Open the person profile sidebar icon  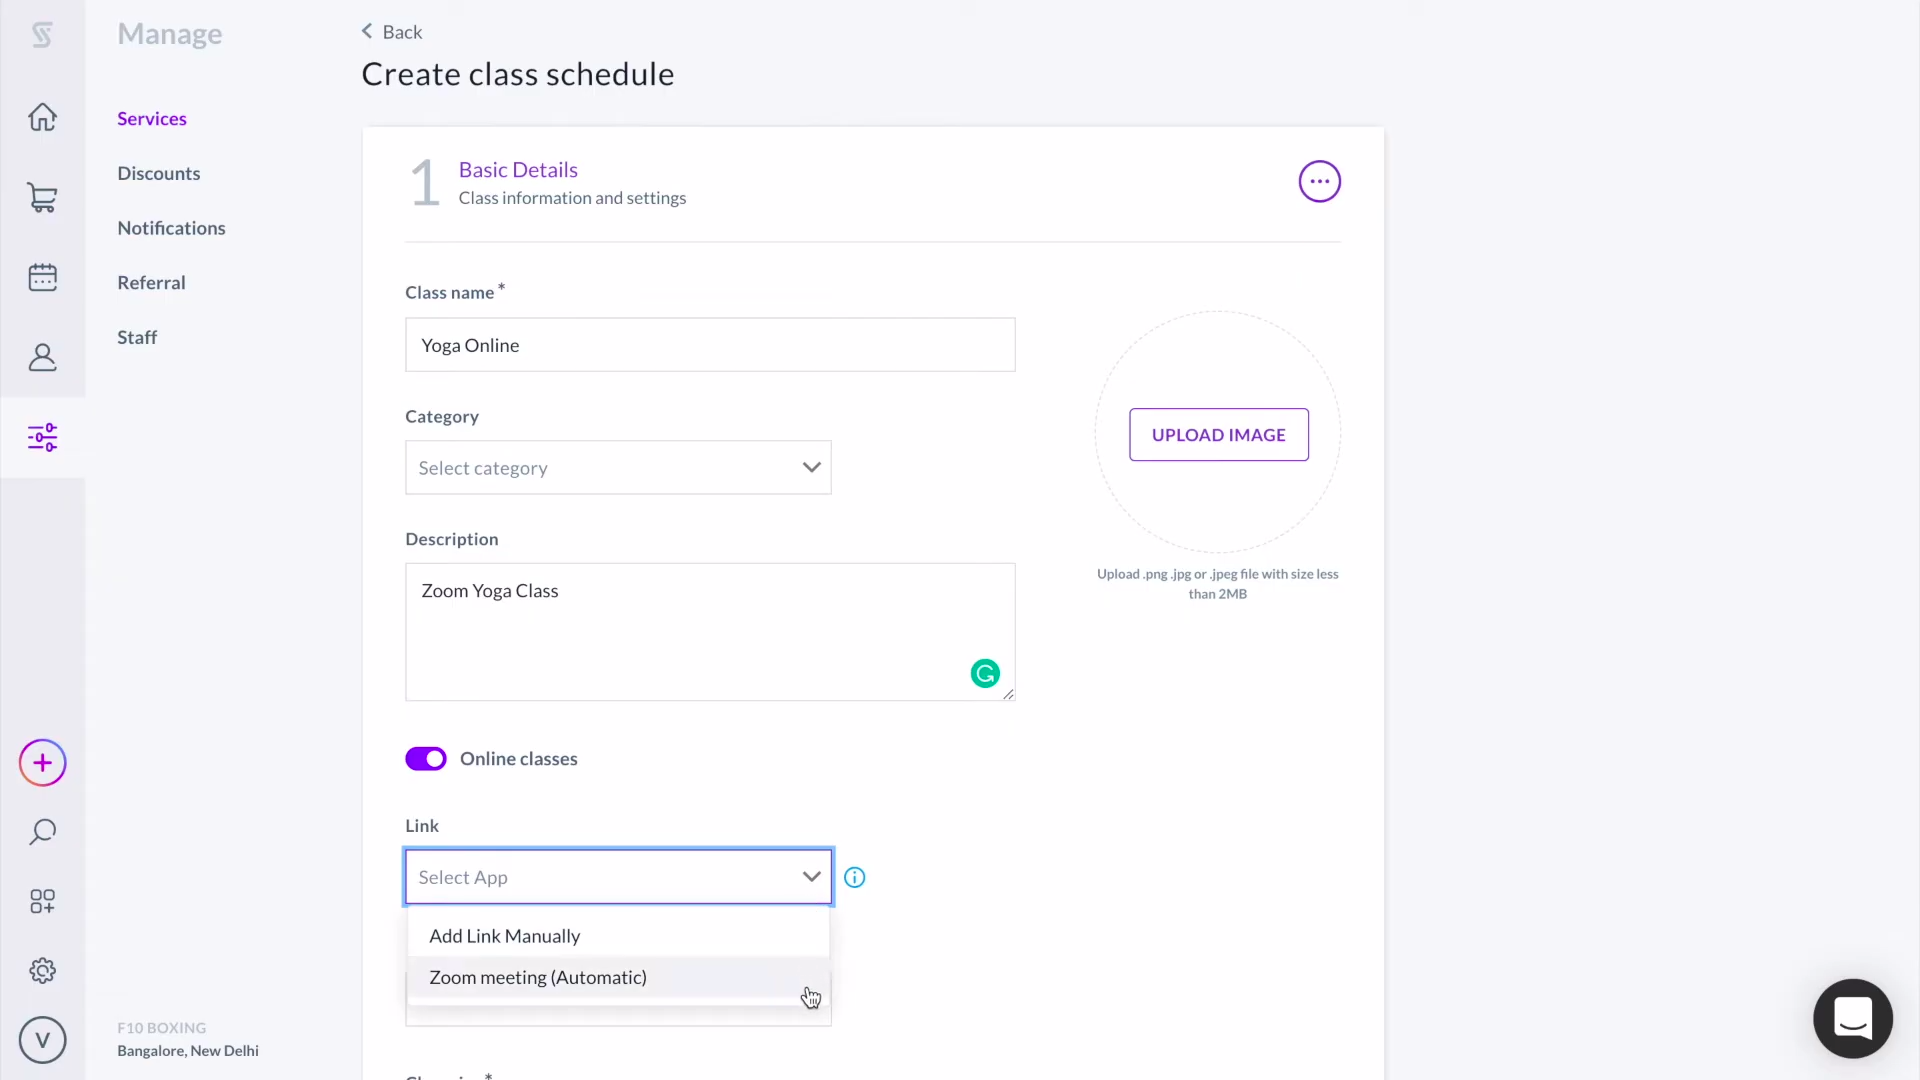click(42, 357)
